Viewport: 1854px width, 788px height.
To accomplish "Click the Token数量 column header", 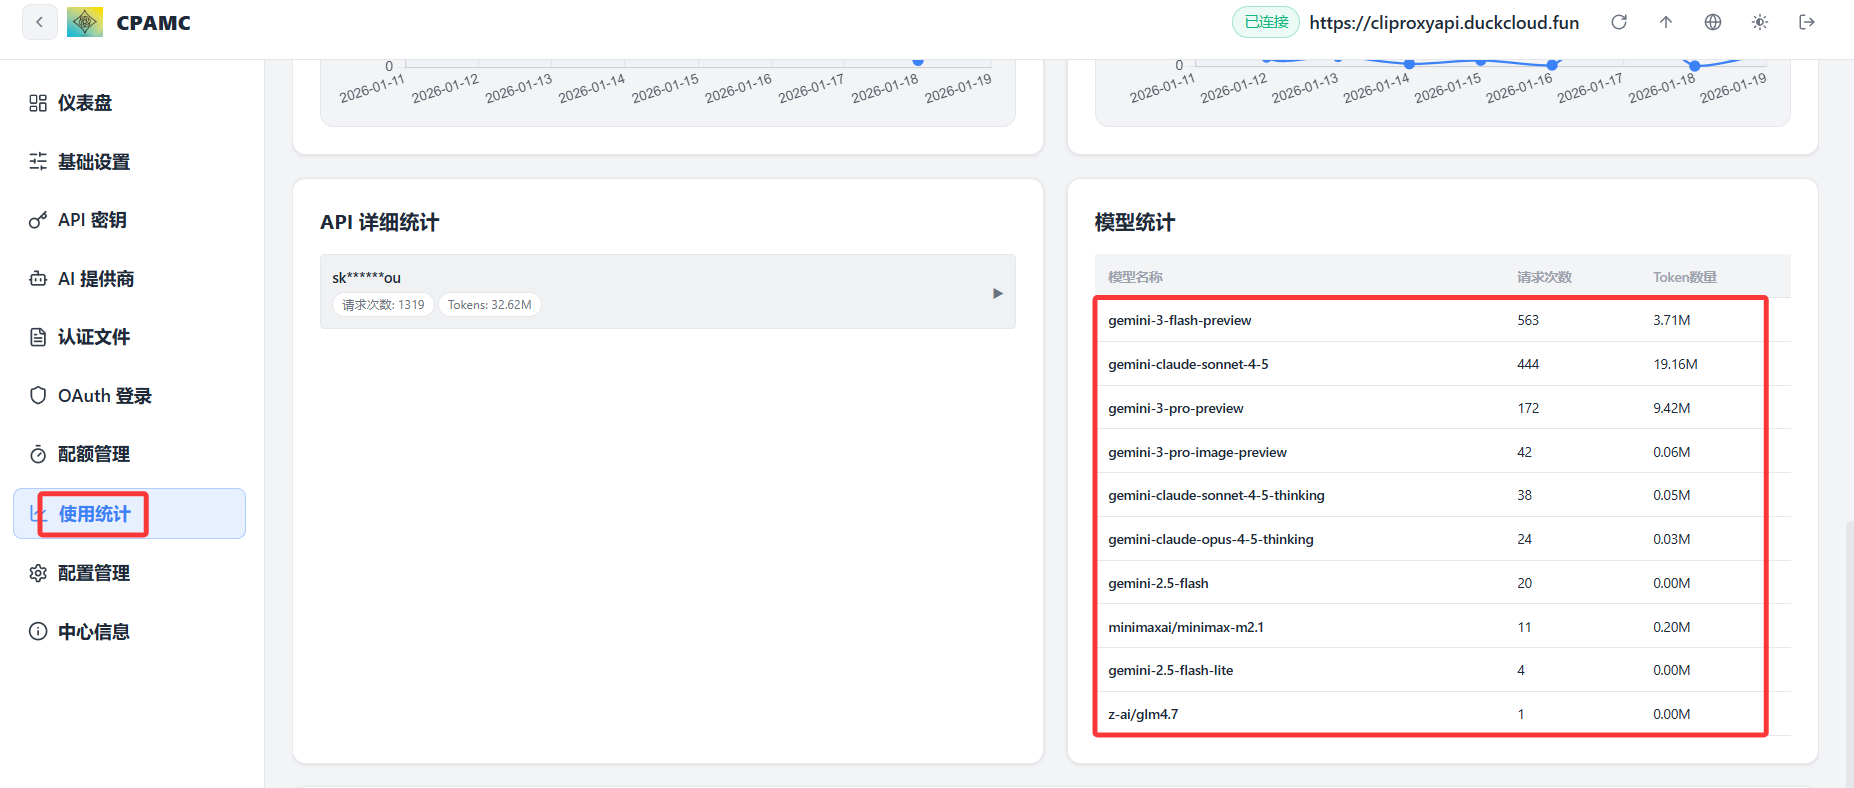I will click(x=1684, y=277).
